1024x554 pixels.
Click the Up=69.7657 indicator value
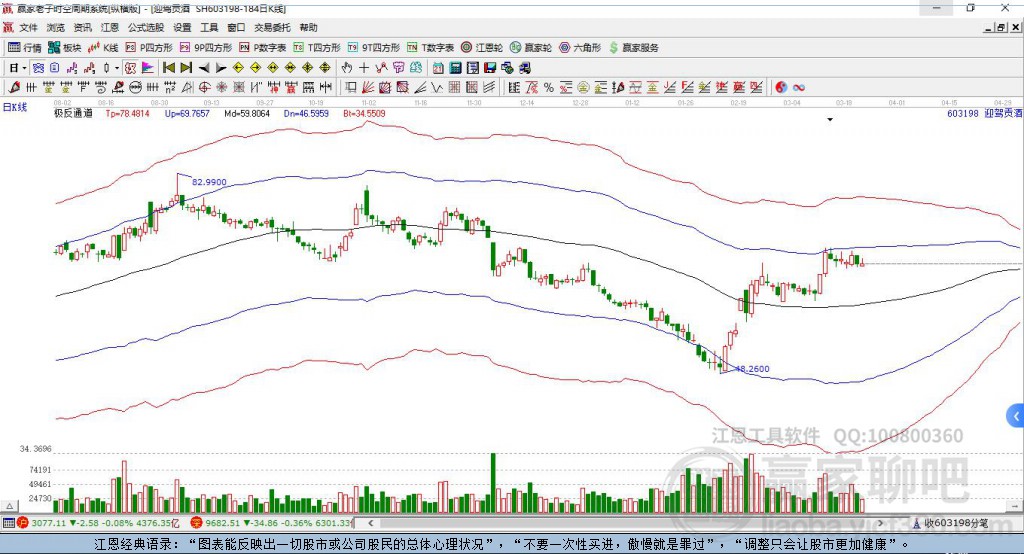click(187, 114)
